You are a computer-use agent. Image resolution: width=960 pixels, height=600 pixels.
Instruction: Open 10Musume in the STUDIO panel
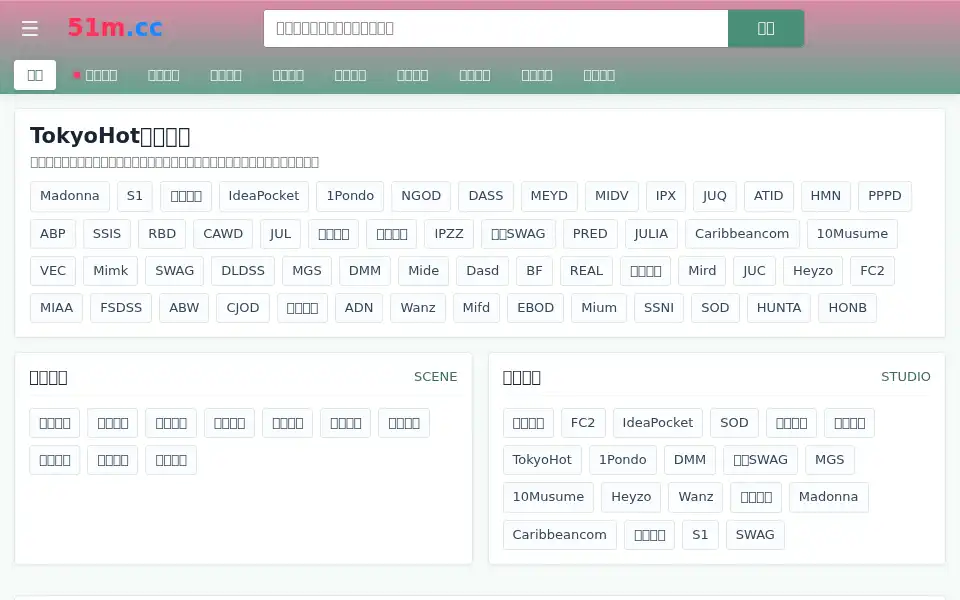pyautogui.click(x=548, y=497)
